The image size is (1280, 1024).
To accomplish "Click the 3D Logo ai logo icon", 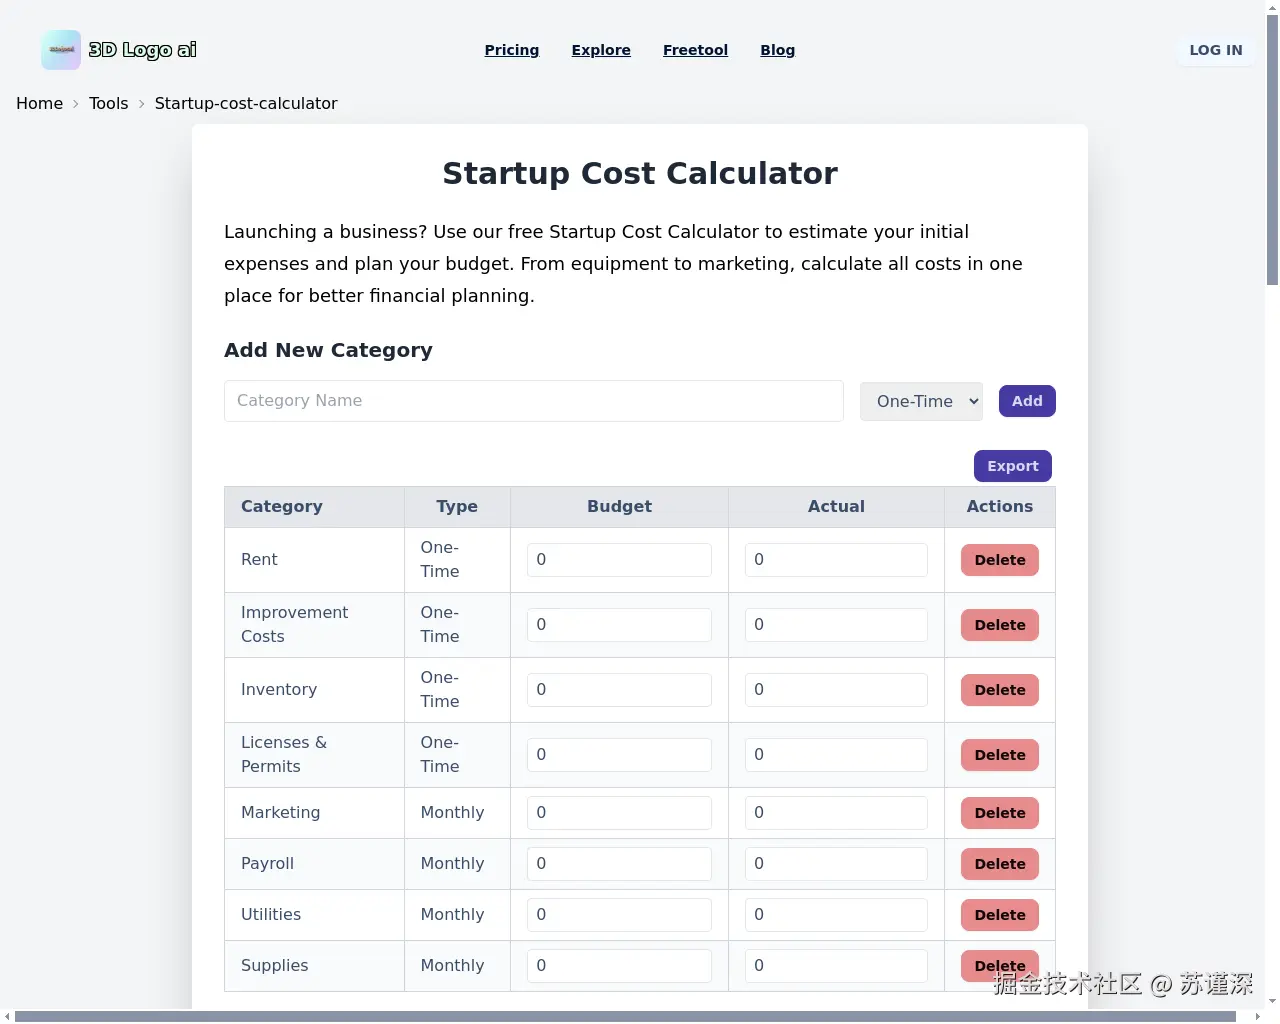I will tap(61, 50).
